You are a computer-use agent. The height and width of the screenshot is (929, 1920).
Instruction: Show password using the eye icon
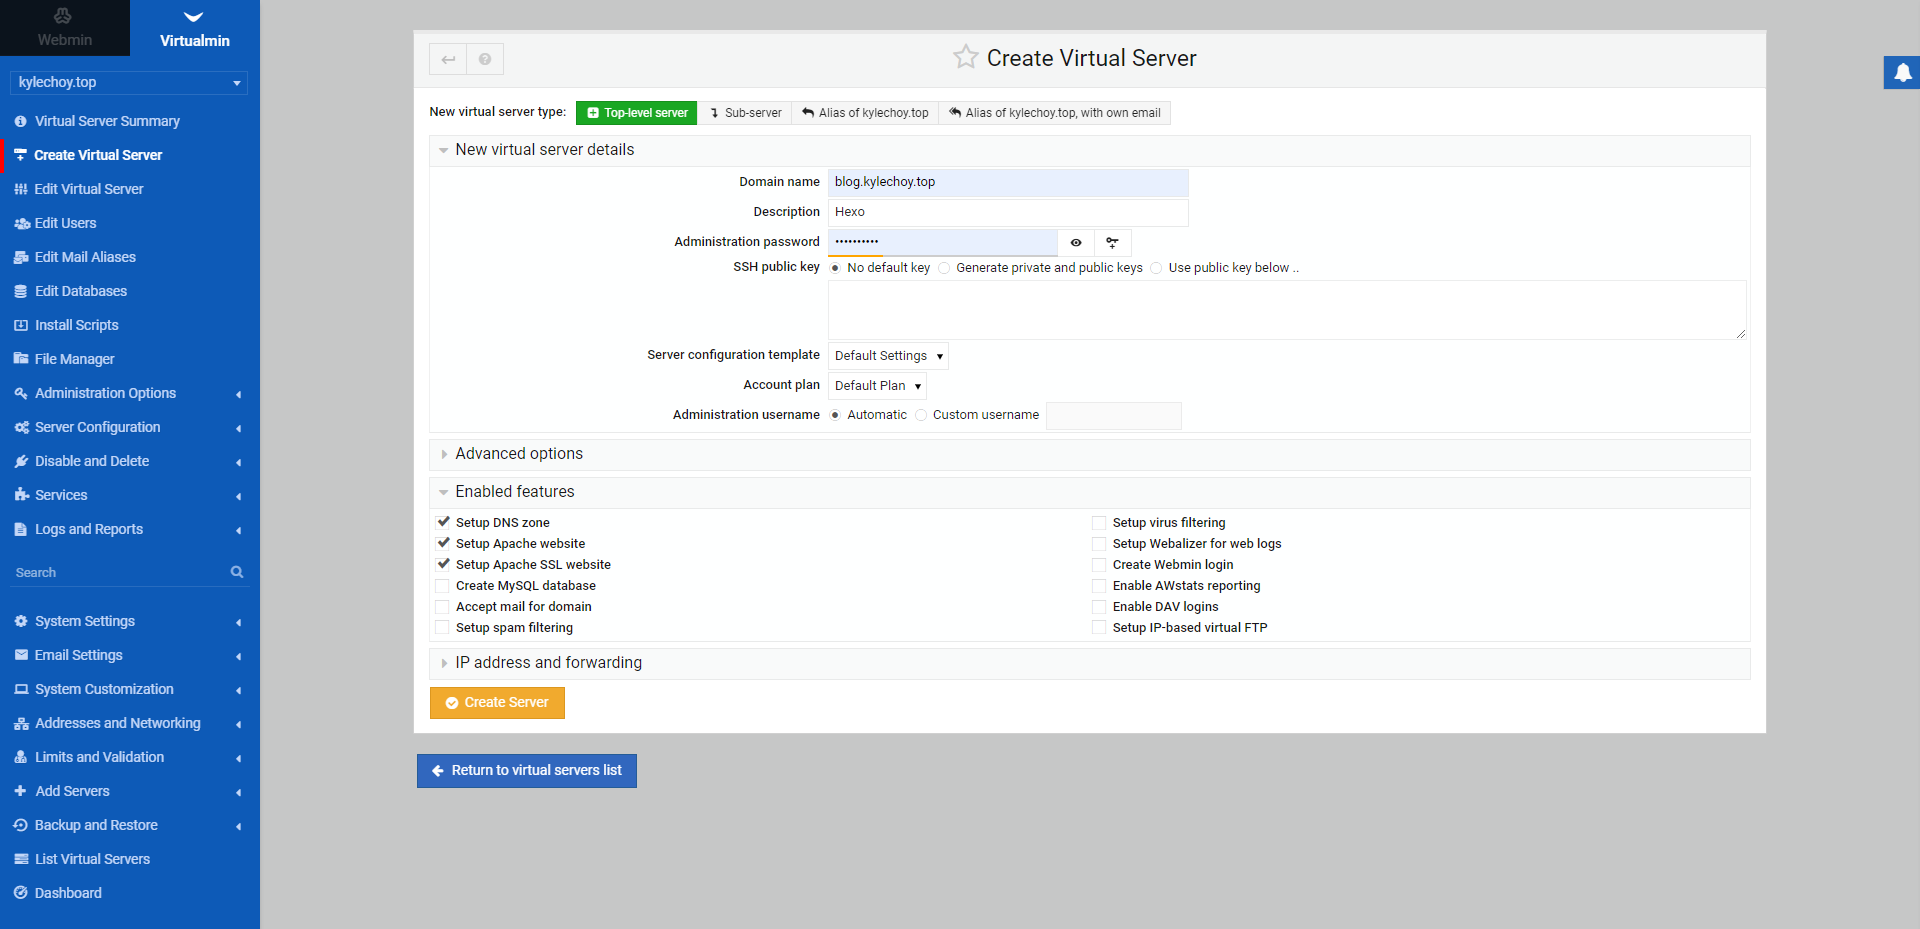tap(1076, 242)
